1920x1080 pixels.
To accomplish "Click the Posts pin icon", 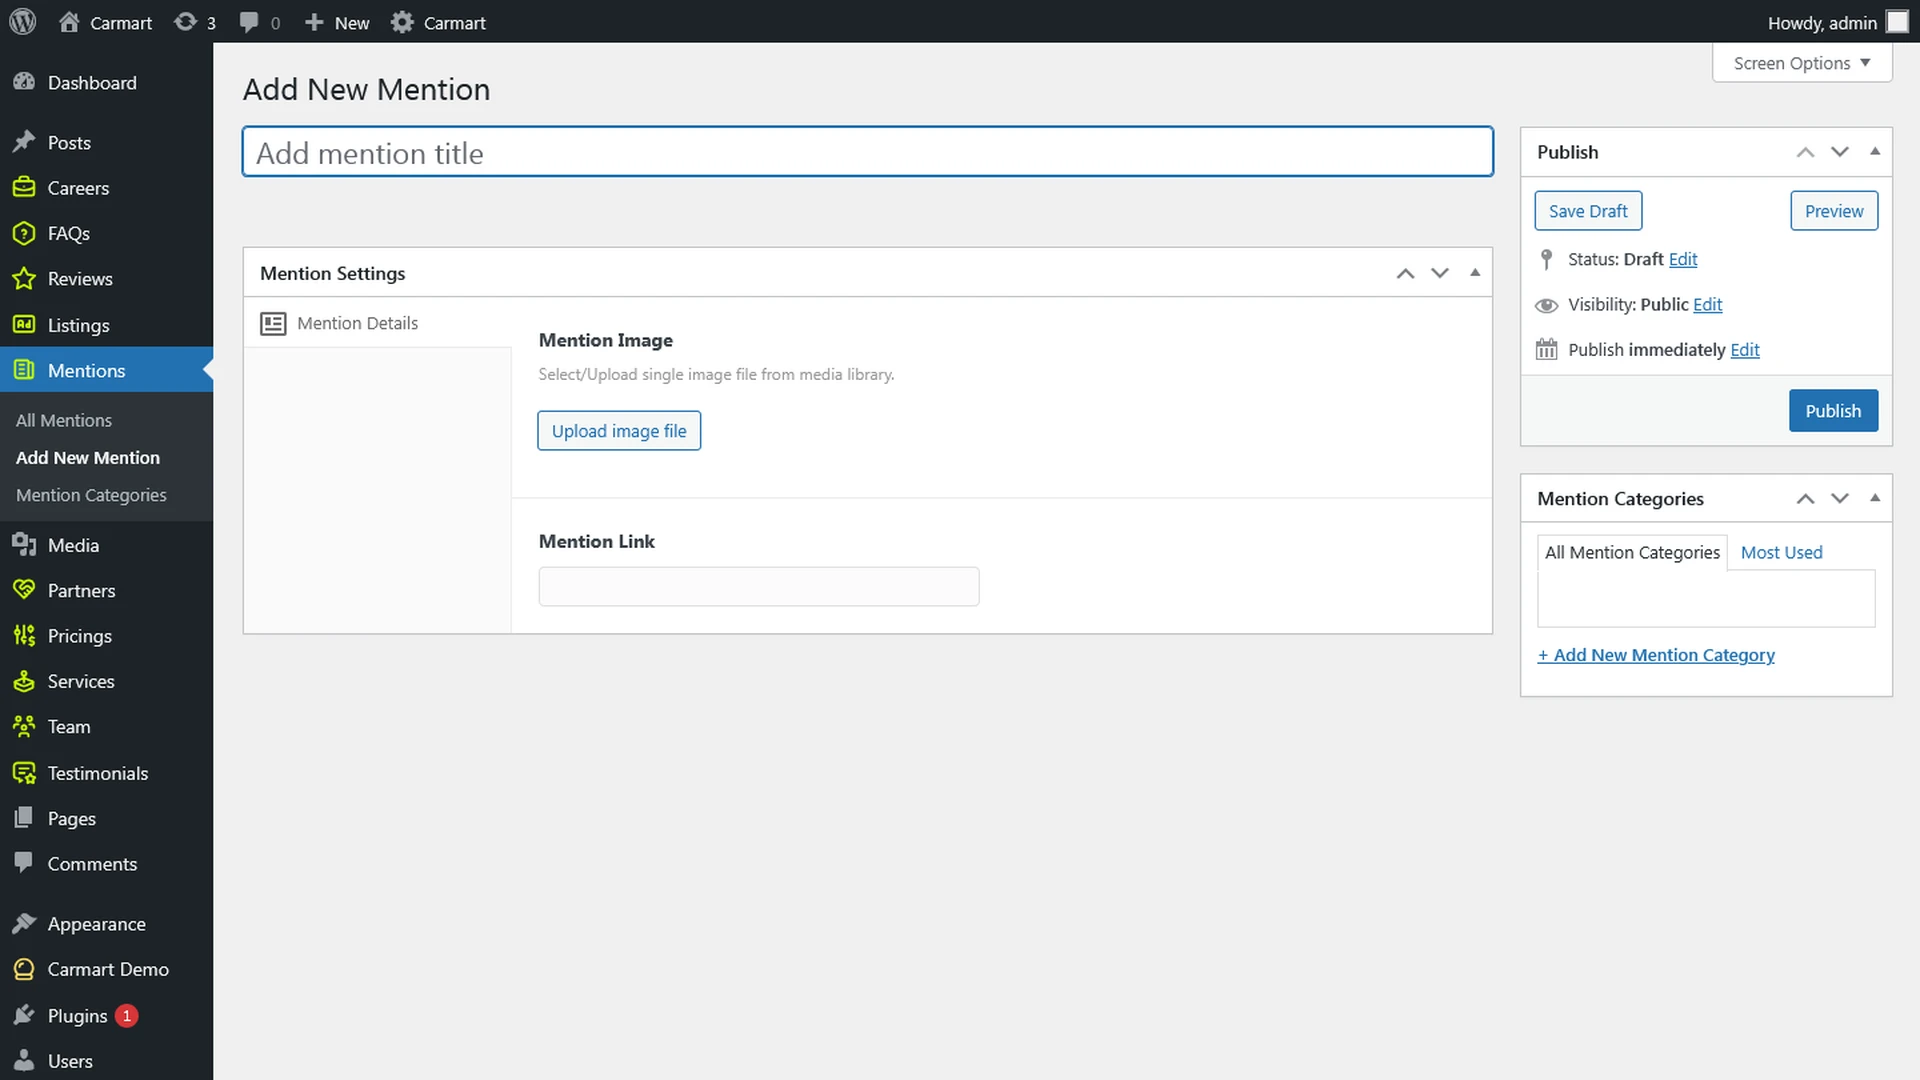I will 24,142.
